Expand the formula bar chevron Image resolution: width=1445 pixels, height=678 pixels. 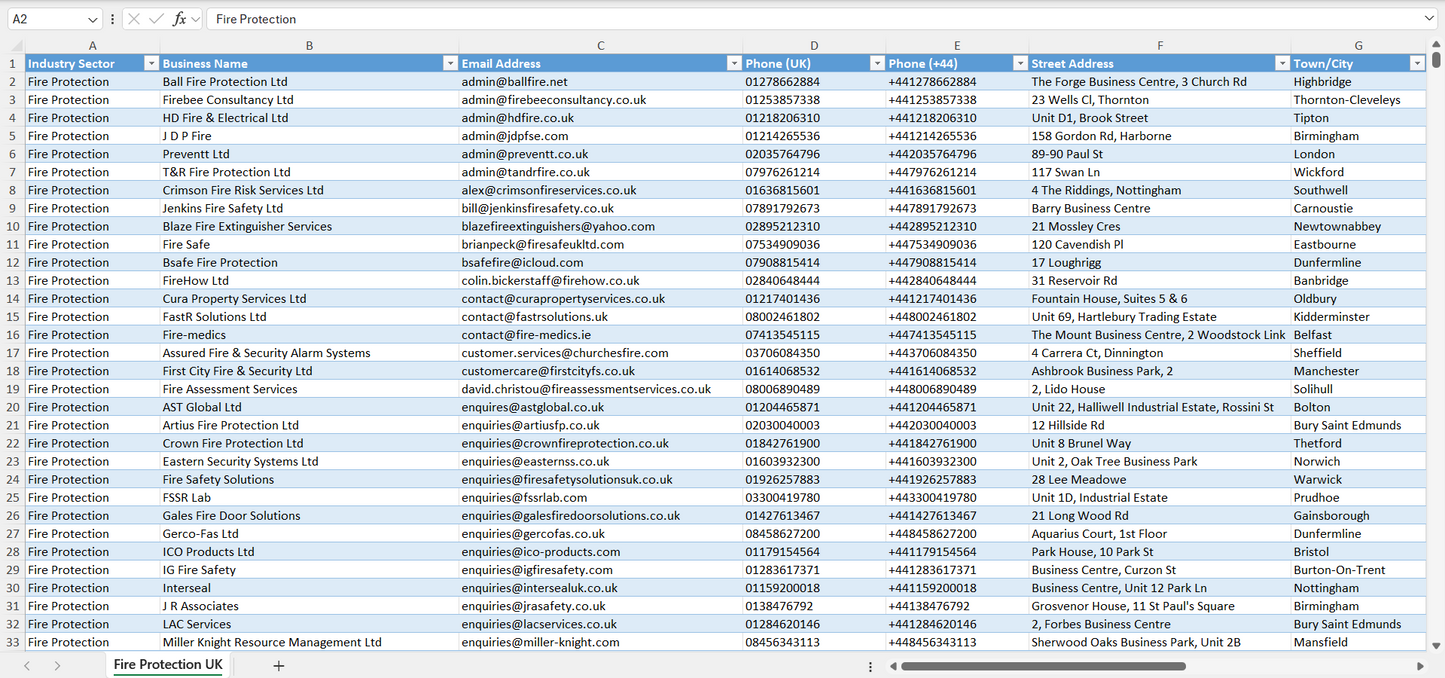pyautogui.click(x=1430, y=19)
